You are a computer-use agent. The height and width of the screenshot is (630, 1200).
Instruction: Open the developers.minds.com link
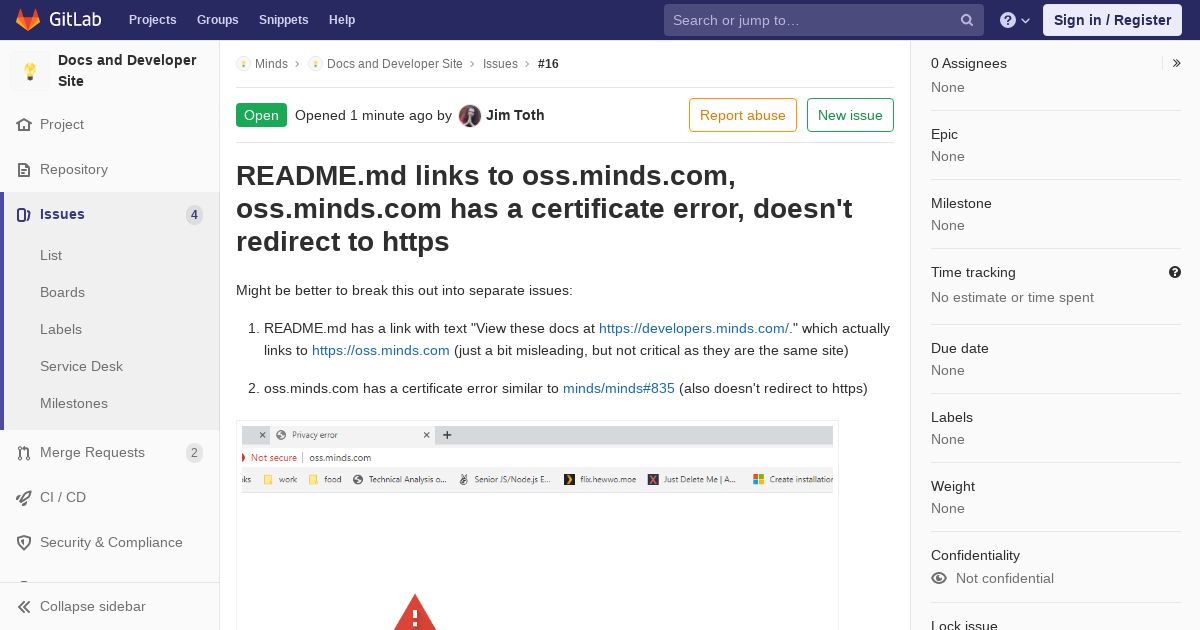[694, 328]
